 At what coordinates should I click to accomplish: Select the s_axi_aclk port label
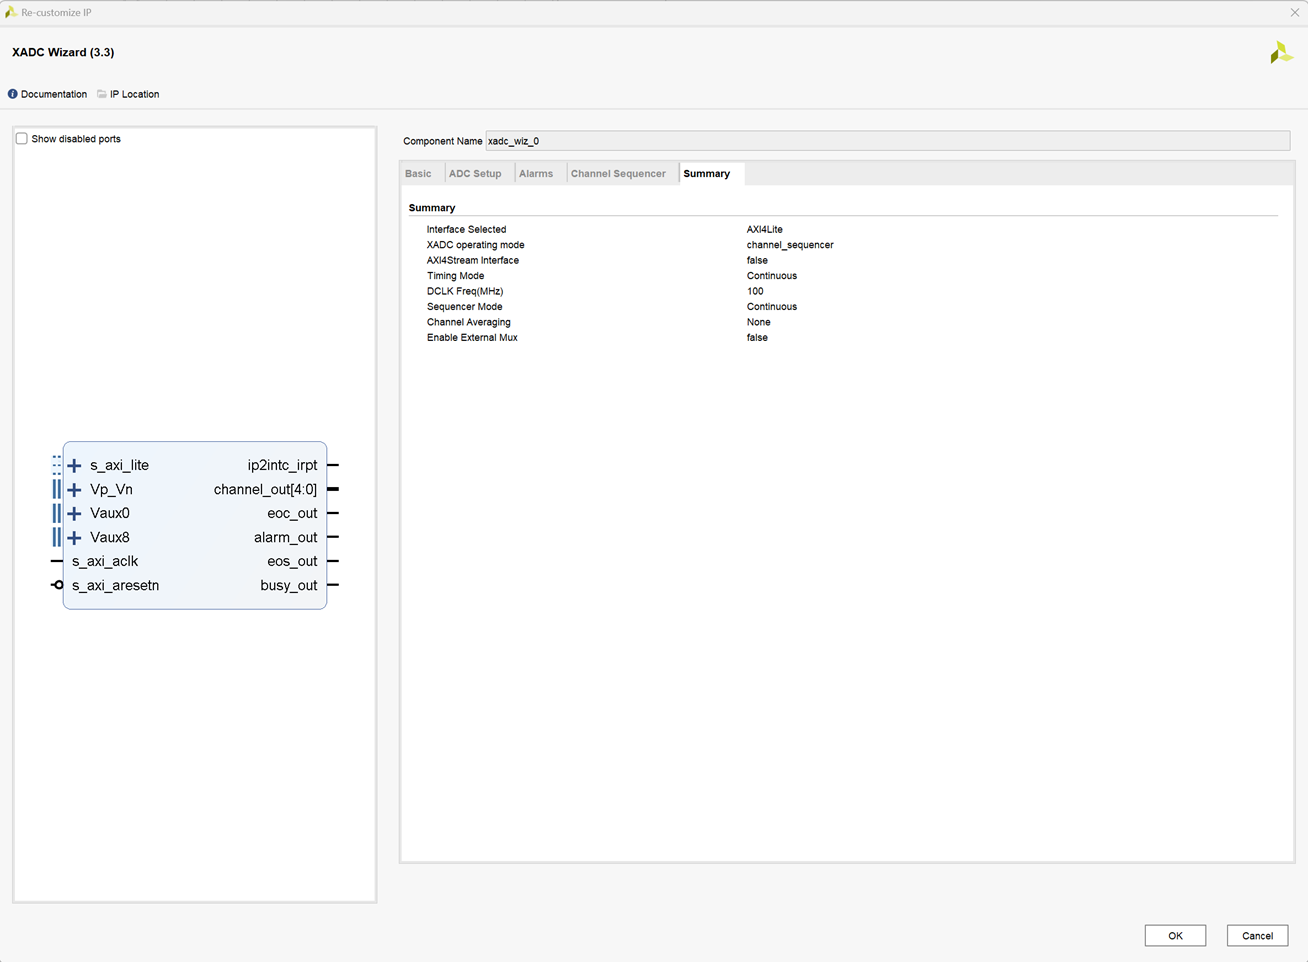105,561
